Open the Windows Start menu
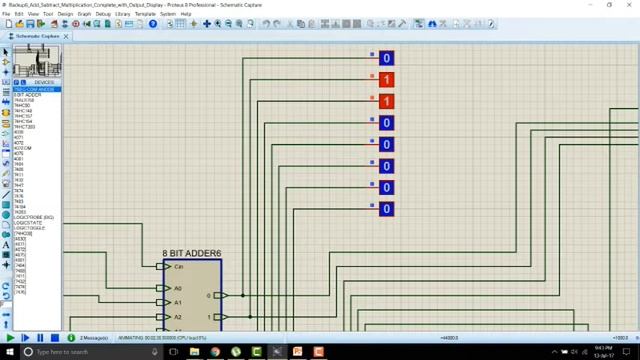640x360 pixels. pos(9,352)
